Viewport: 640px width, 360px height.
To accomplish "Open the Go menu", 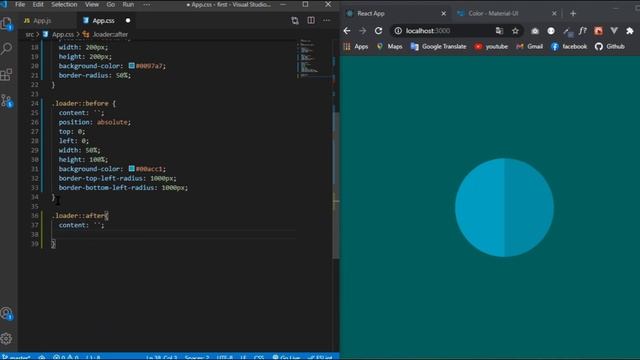I will pyautogui.click(x=111, y=4).
